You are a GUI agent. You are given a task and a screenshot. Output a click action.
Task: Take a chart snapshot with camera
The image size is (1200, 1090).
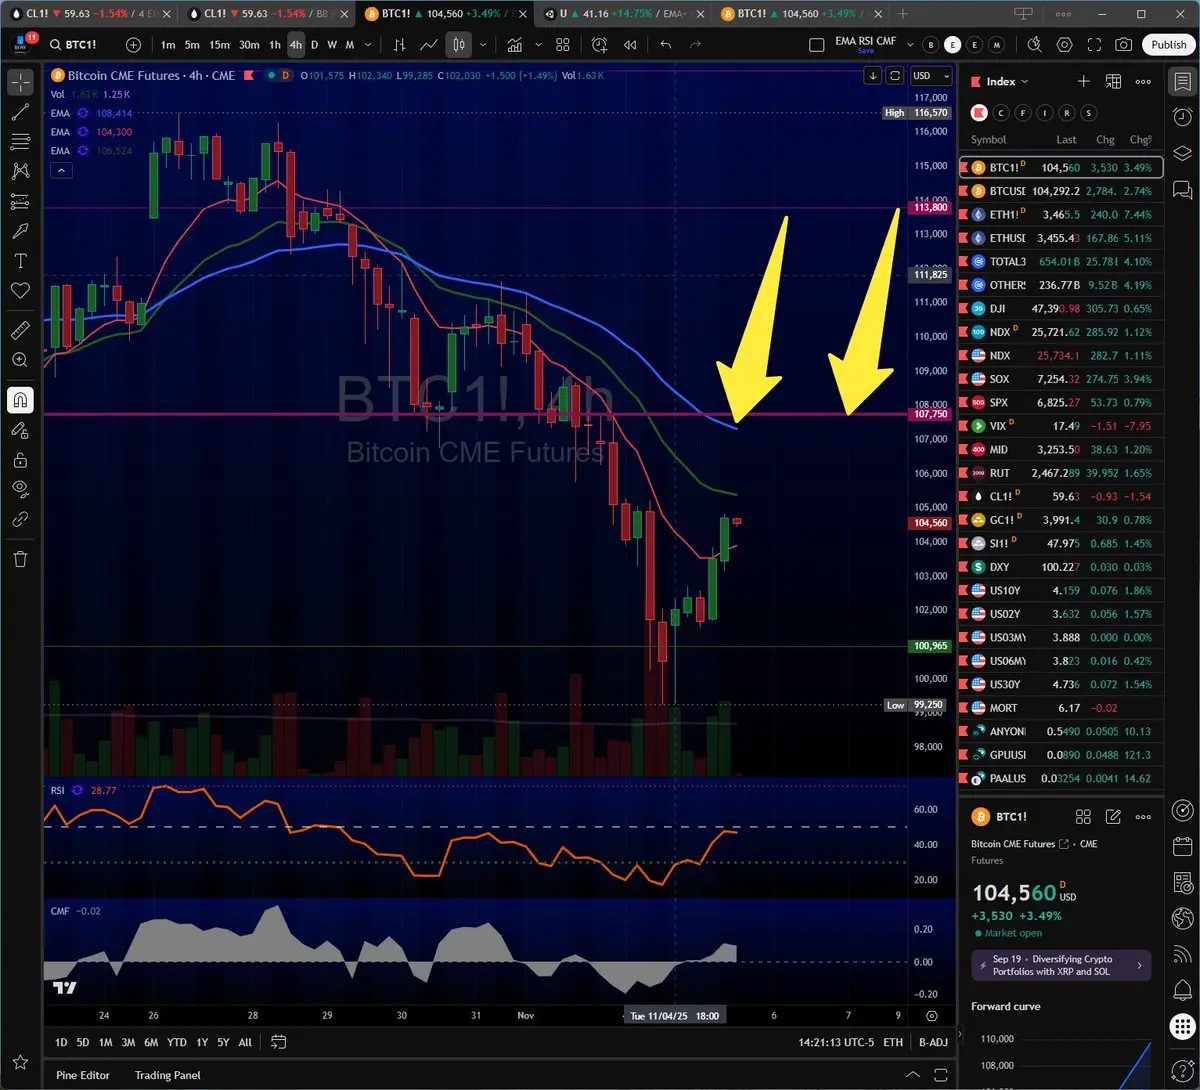(x=1124, y=45)
